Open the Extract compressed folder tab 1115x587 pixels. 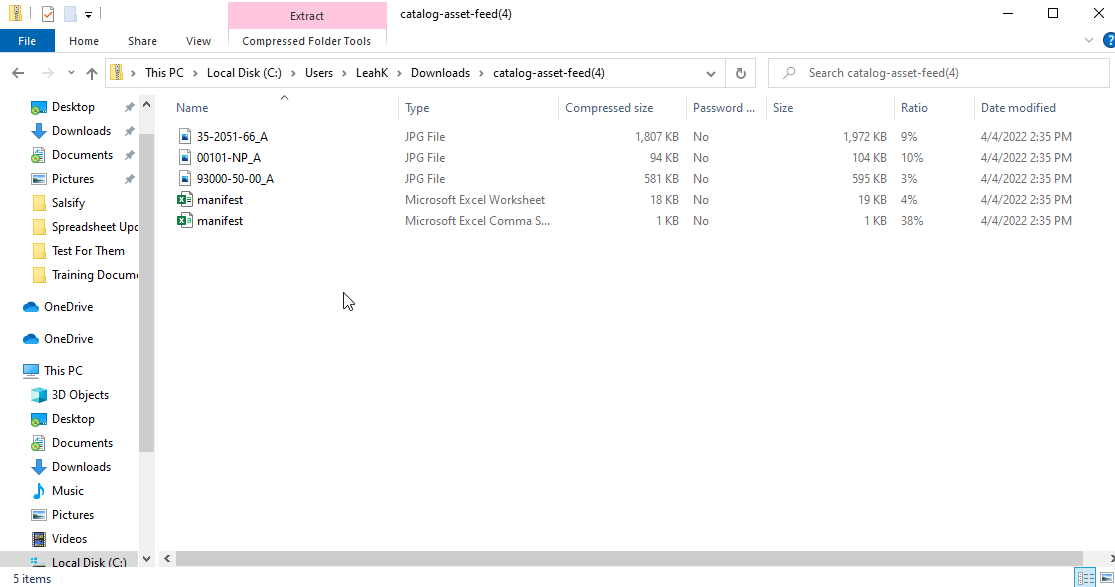(307, 16)
